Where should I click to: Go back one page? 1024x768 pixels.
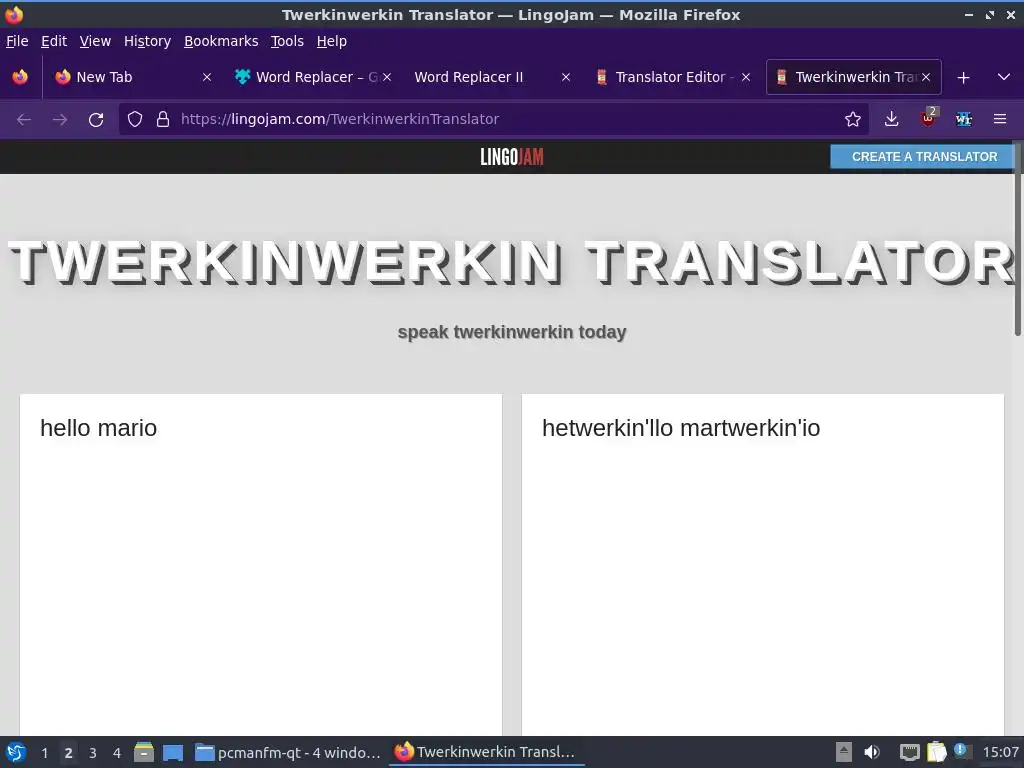[24, 120]
